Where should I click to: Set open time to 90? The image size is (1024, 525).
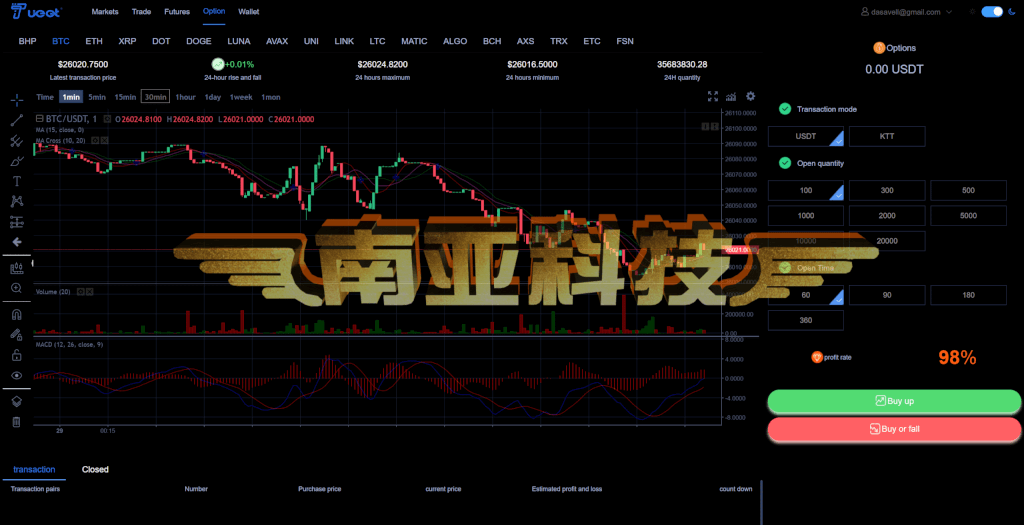click(x=887, y=295)
